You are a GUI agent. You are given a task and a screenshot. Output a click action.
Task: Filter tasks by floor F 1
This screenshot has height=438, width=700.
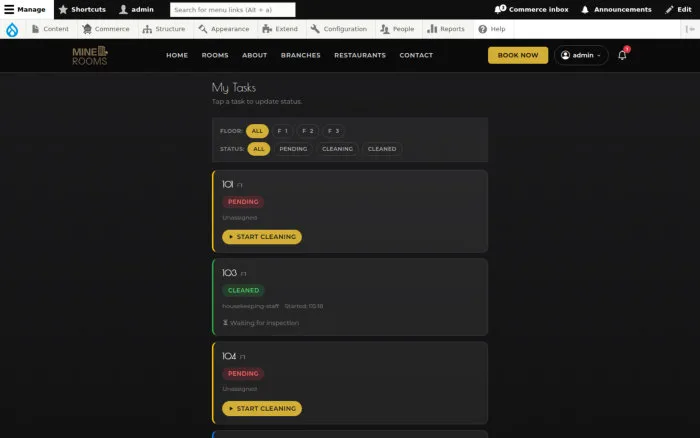[x=283, y=131]
